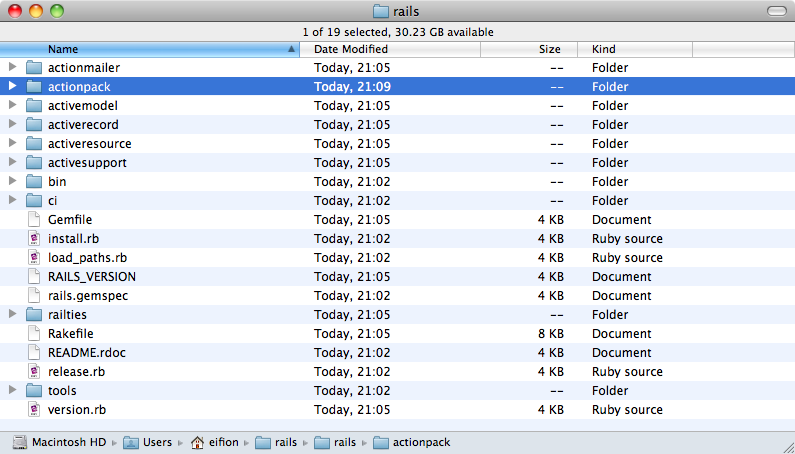This screenshot has width=795, height=454.
Task: Sort by the Size column header
Action: (529, 49)
